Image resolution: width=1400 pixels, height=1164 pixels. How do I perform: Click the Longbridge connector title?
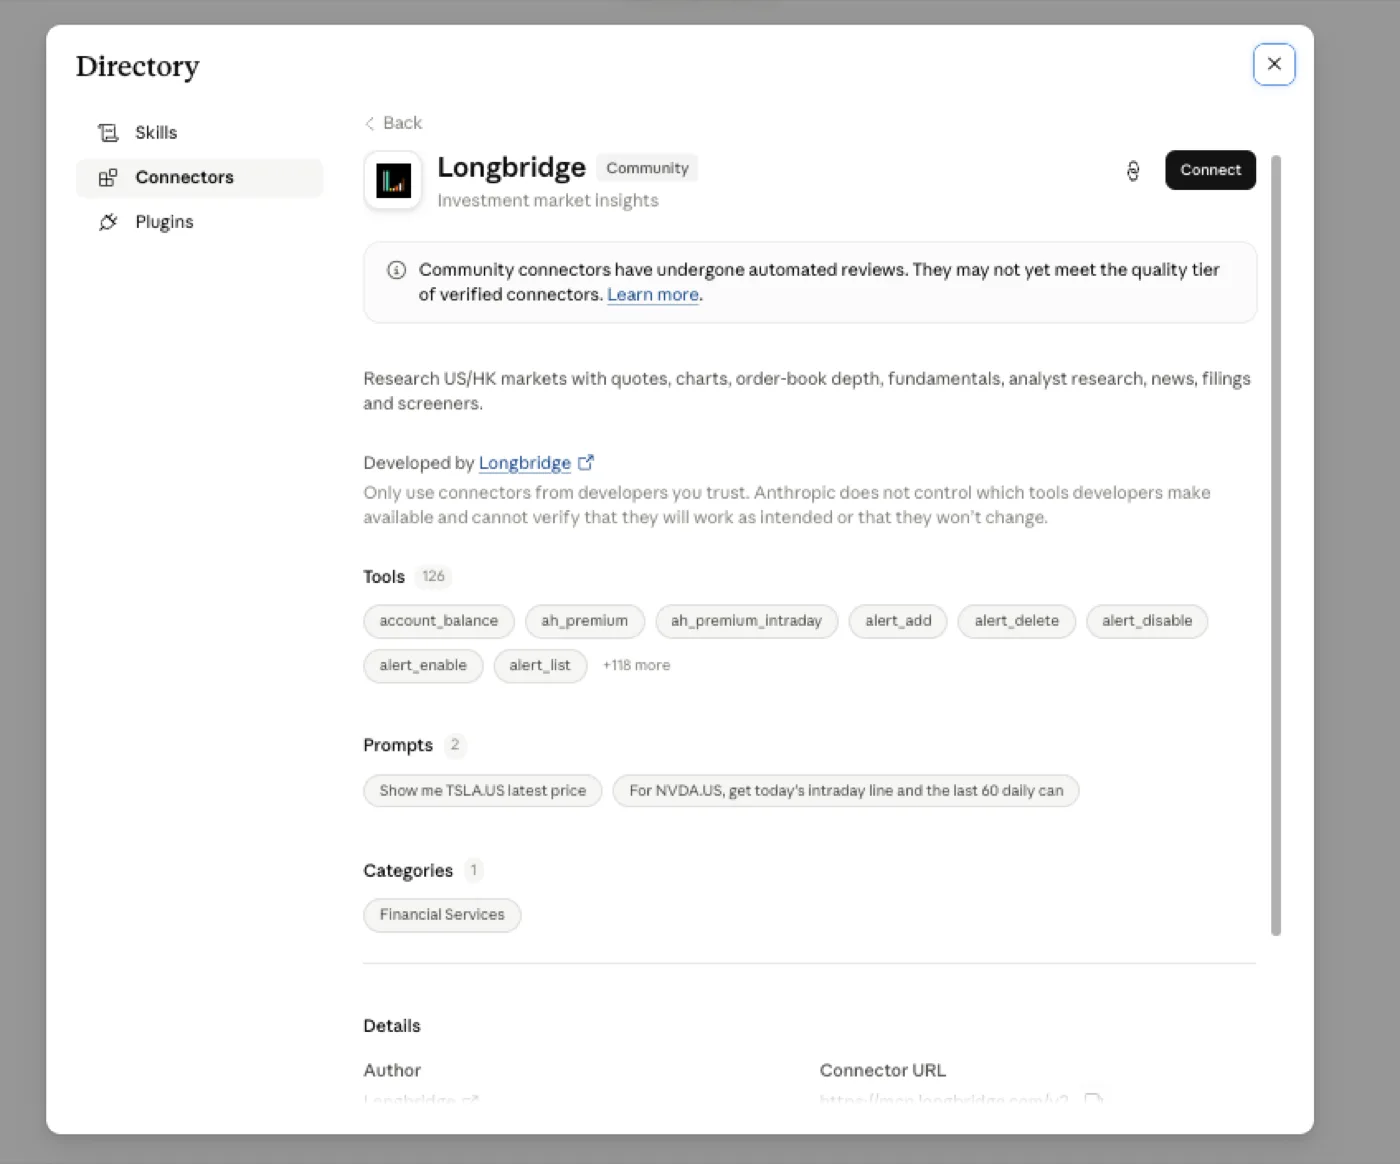511,167
